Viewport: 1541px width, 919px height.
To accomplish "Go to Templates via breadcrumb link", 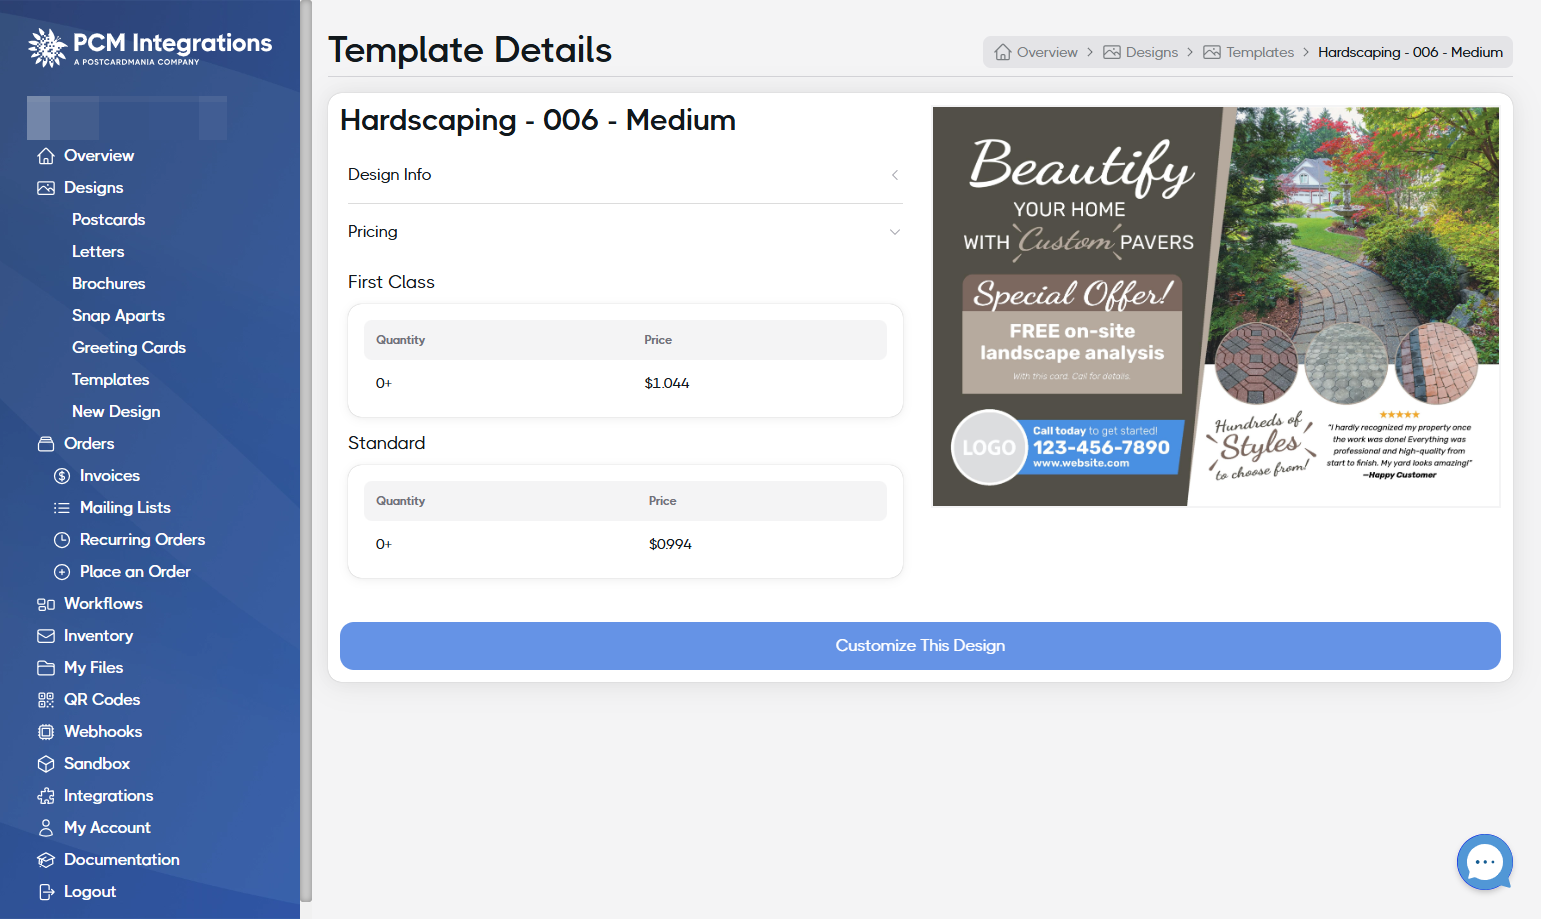I will (x=1260, y=52).
